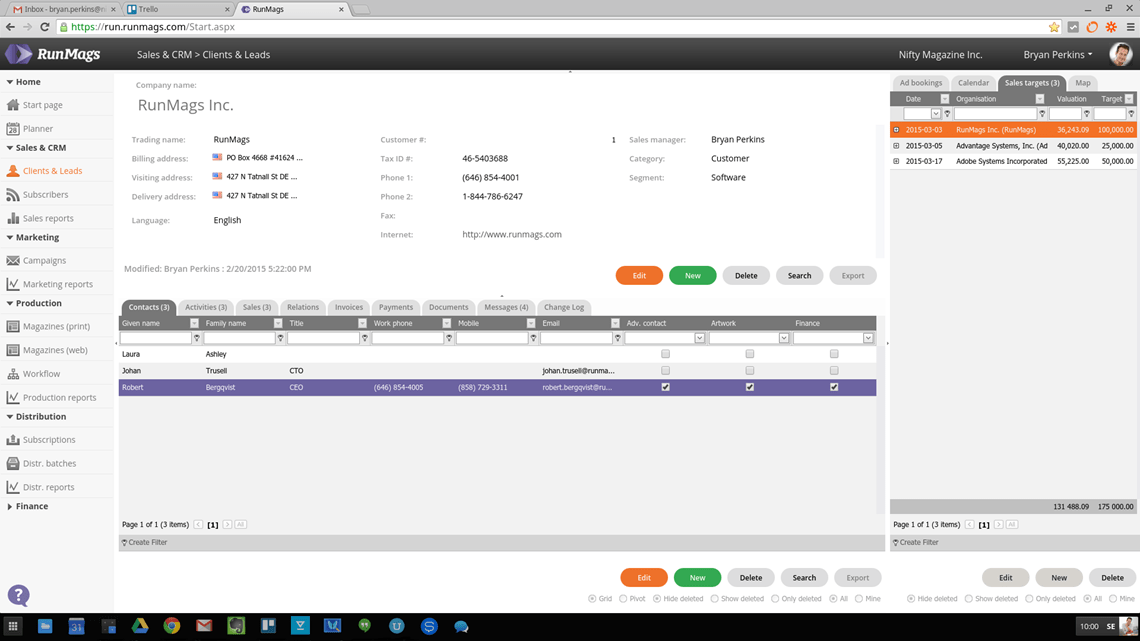Bookmark the page with the star icon
1140x641 pixels.
1054,27
